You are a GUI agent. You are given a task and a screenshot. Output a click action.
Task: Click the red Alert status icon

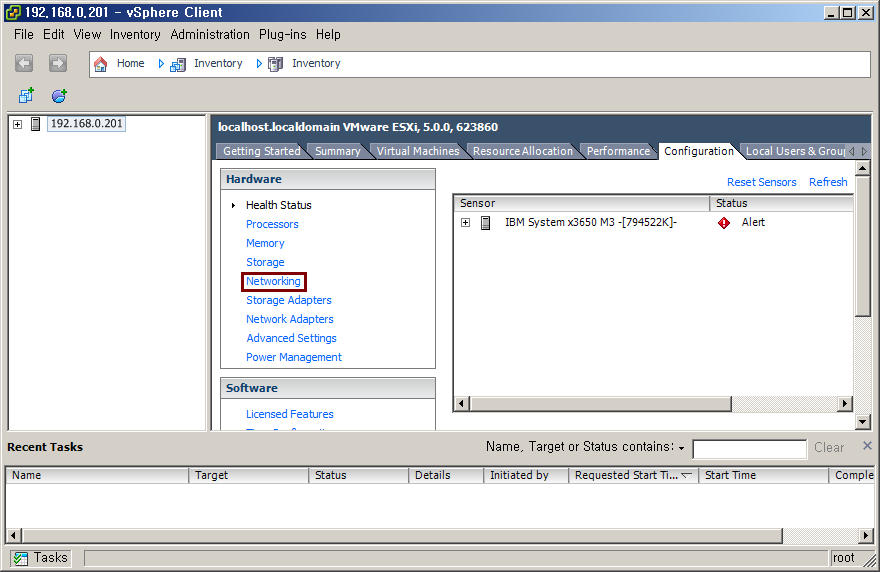coord(724,223)
